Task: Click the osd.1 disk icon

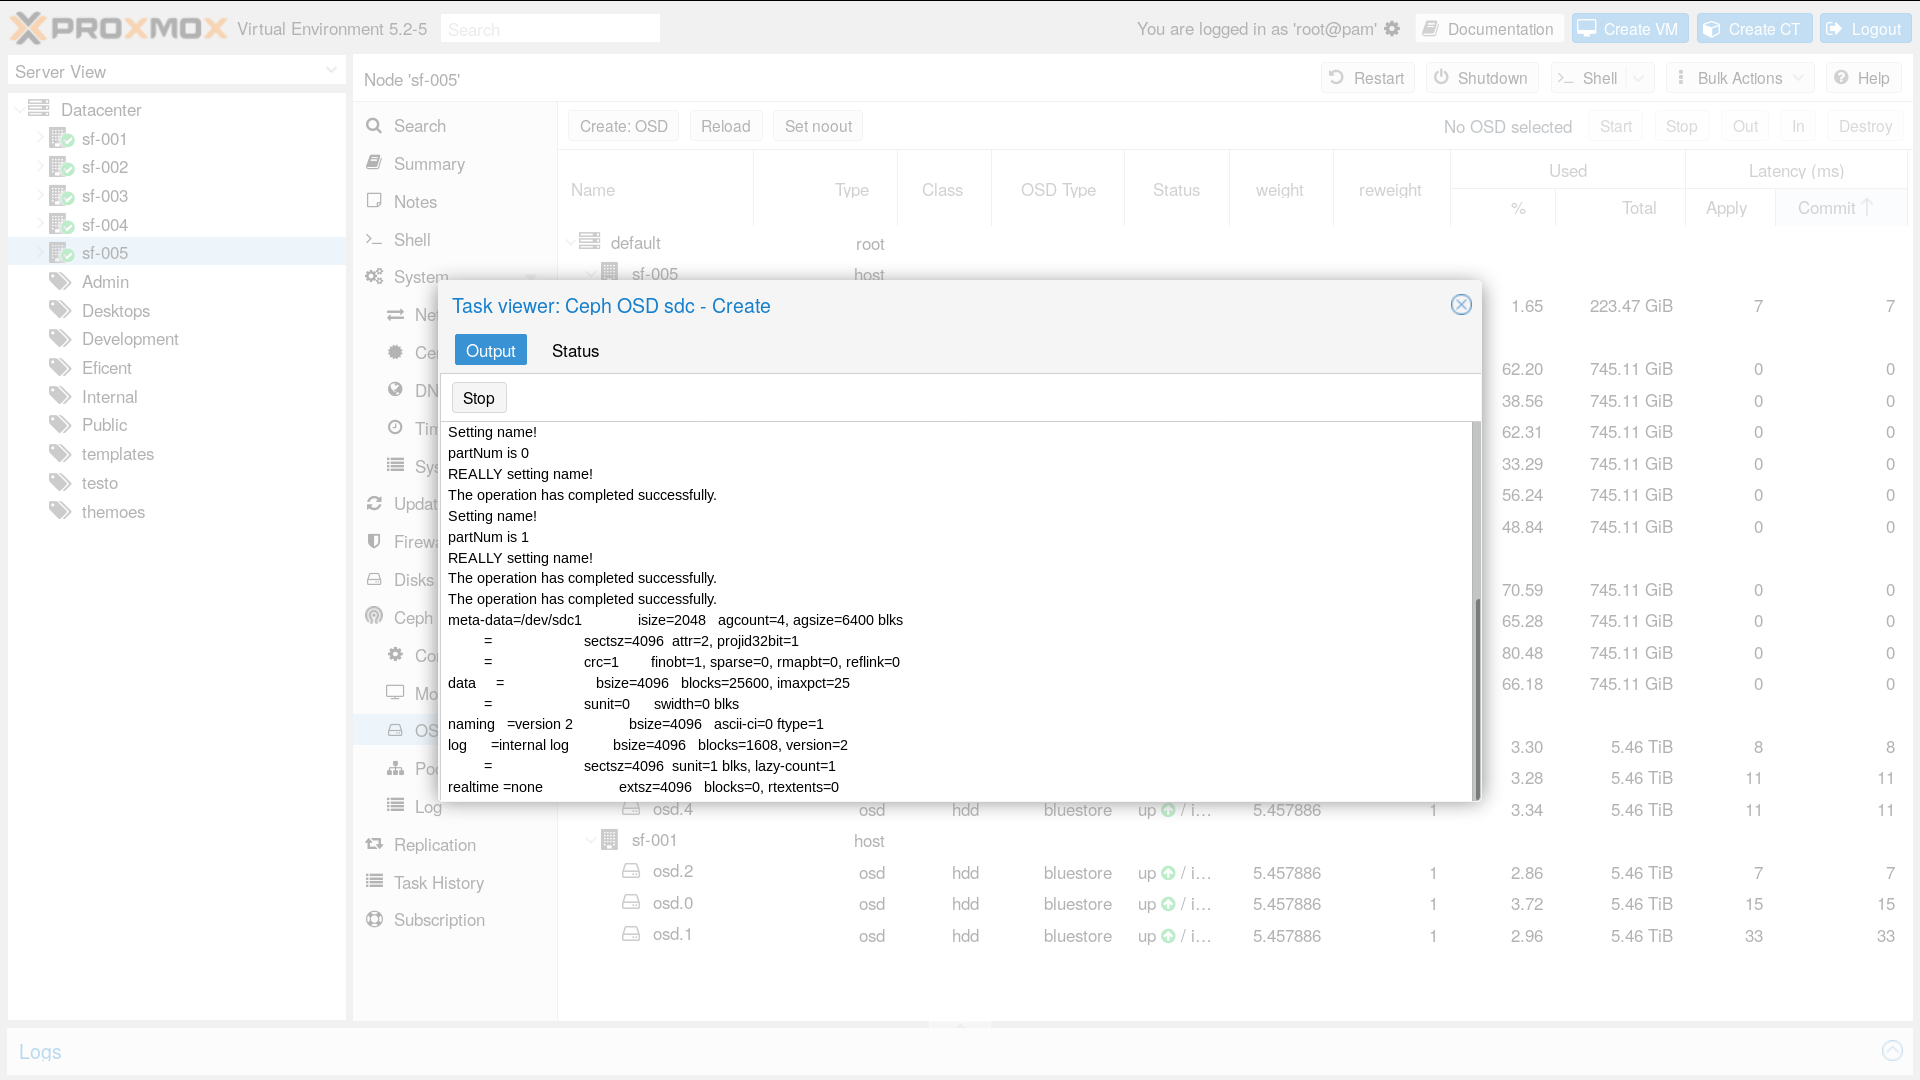Action: pyautogui.click(x=631, y=934)
